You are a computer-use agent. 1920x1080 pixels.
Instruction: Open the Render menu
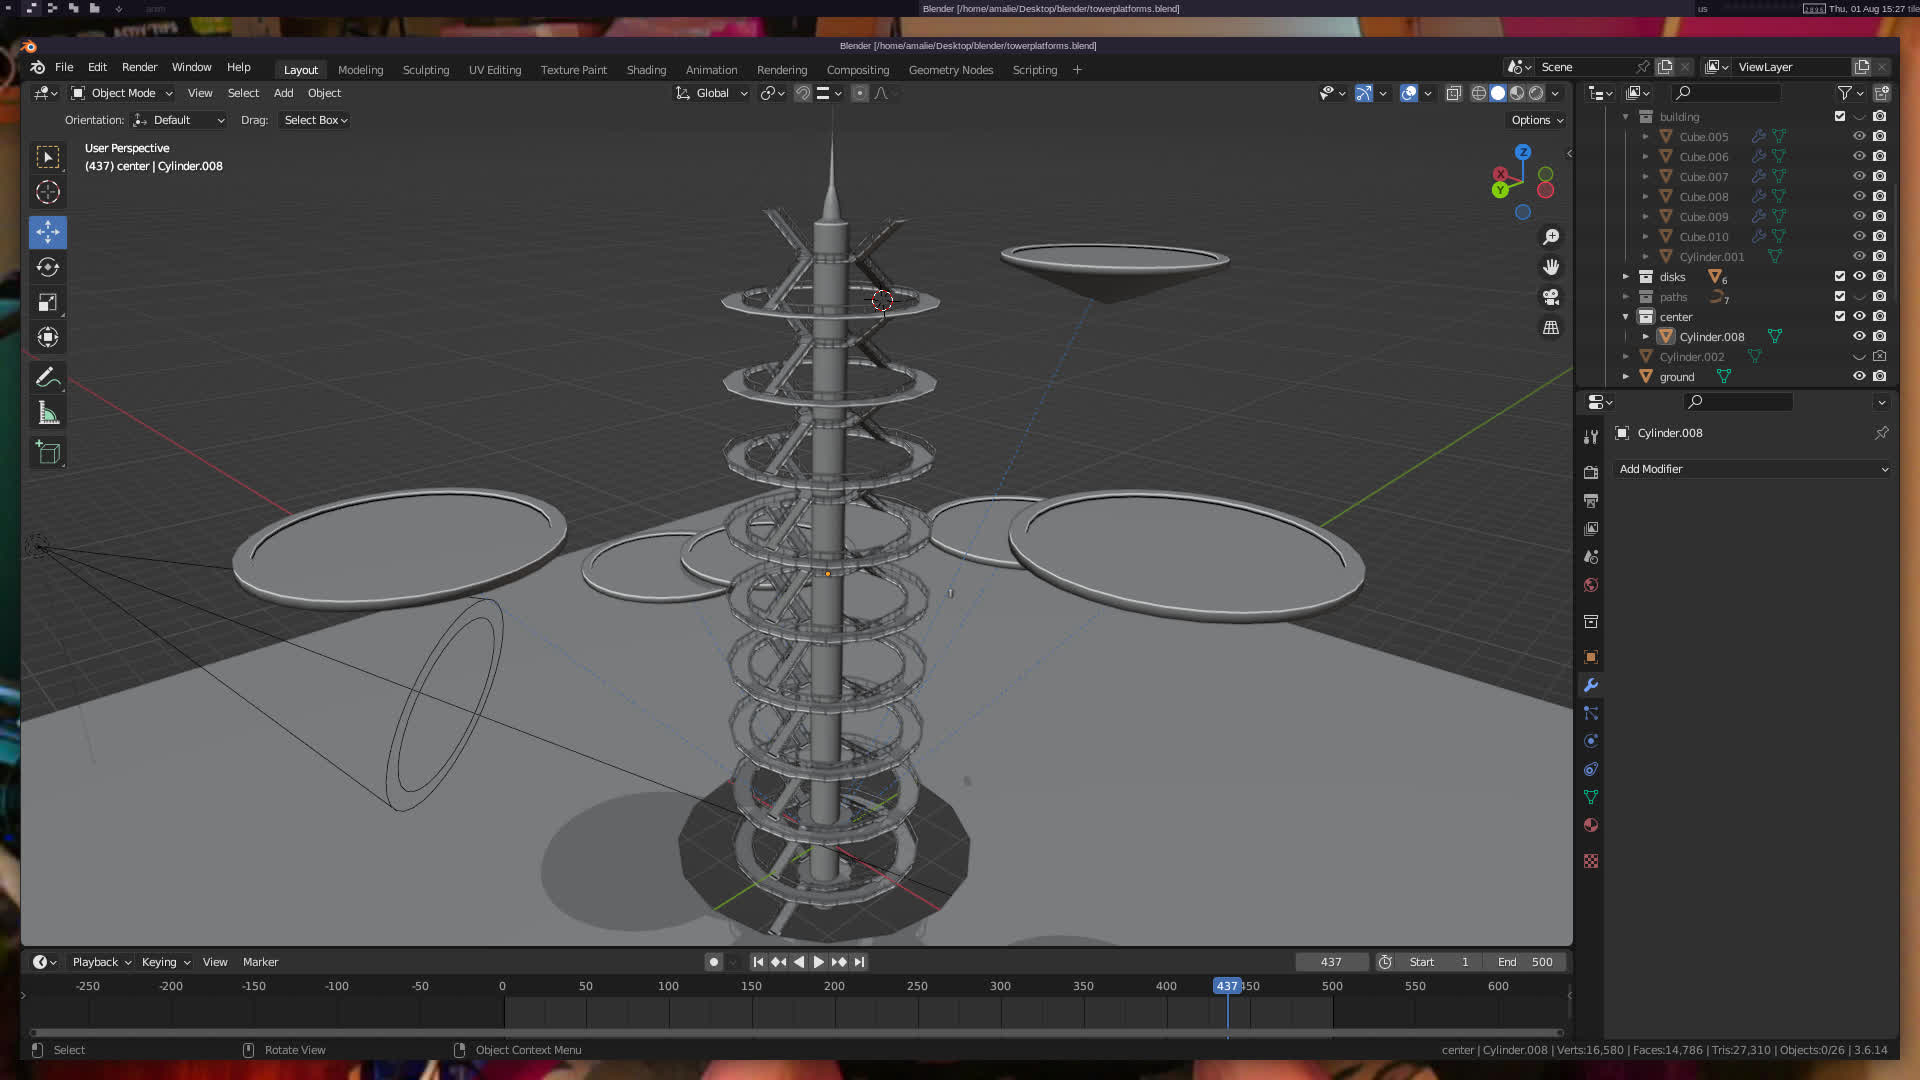click(x=139, y=67)
